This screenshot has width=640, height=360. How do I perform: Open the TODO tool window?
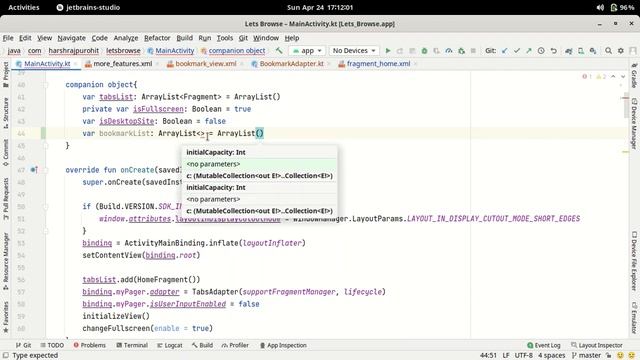(52, 345)
